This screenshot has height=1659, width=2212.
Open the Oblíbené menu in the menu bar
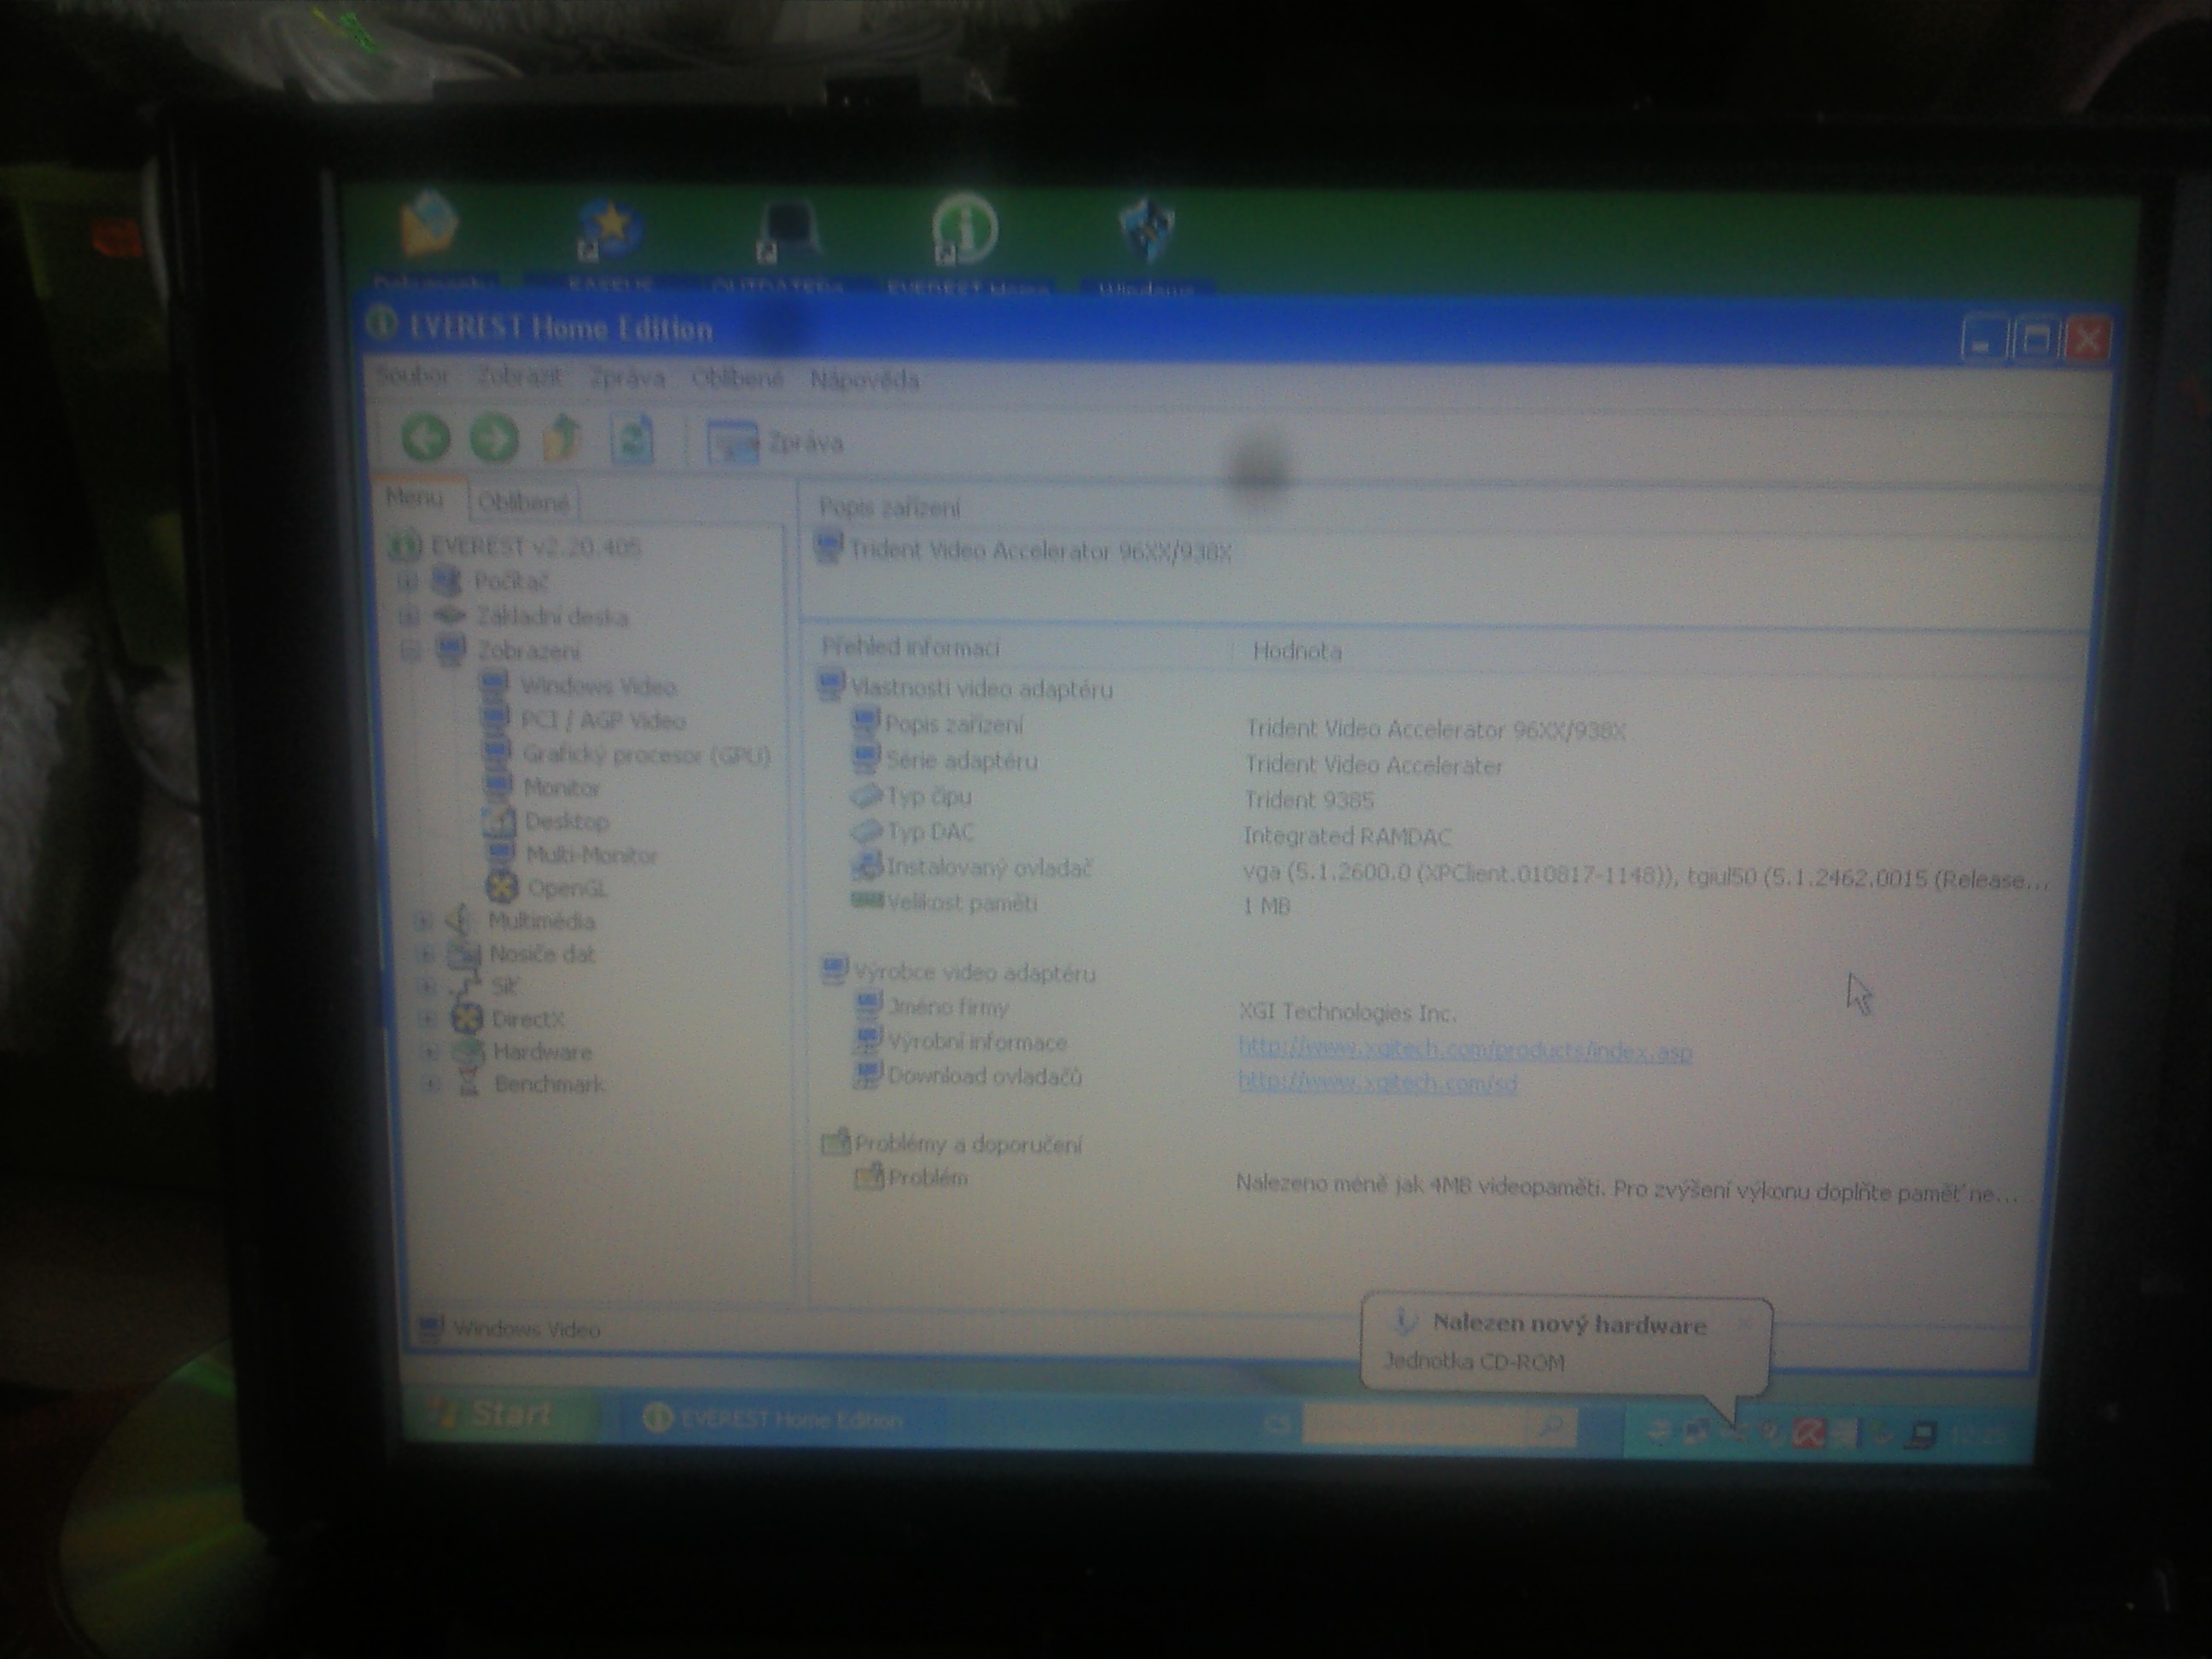click(x=737, y=379)
